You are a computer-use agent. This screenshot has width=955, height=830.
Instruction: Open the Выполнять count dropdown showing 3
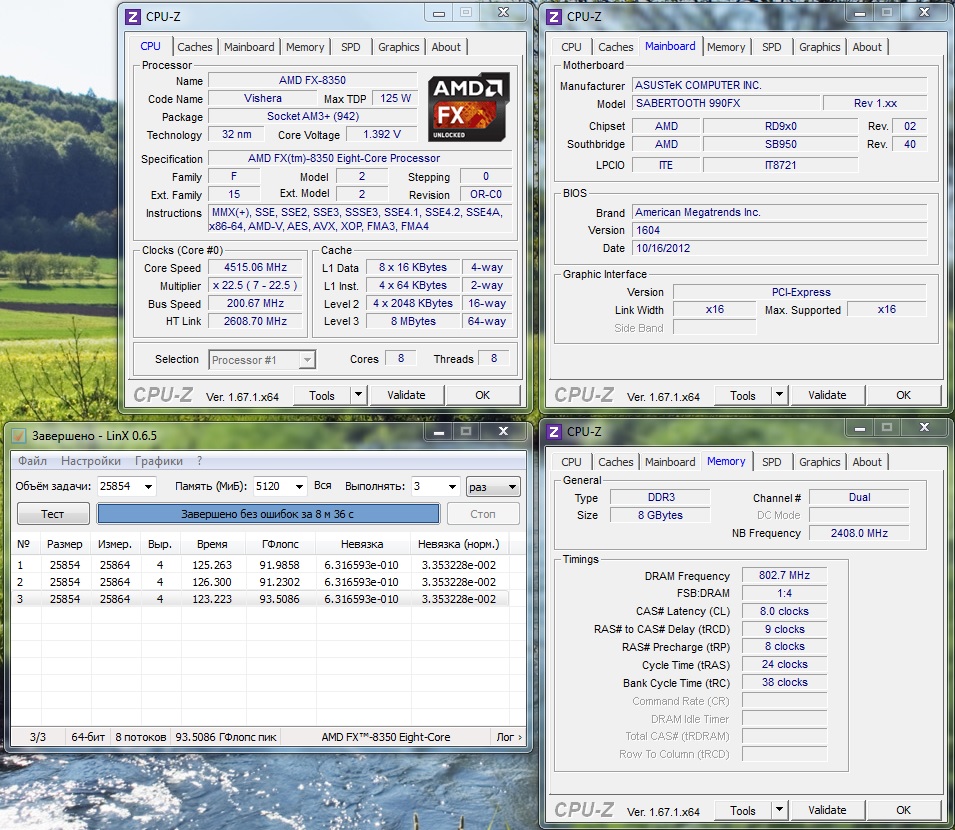[452, 487]
